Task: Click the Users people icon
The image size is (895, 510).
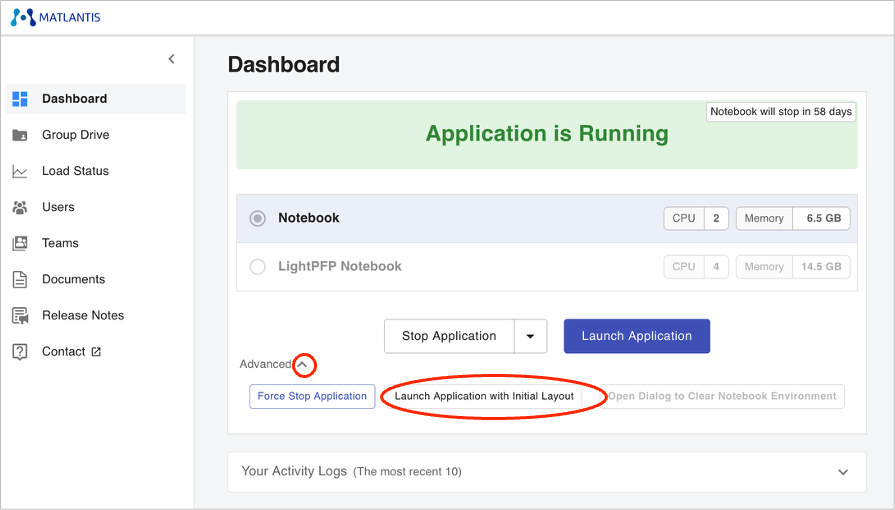Action: click(x=20, y=207)
